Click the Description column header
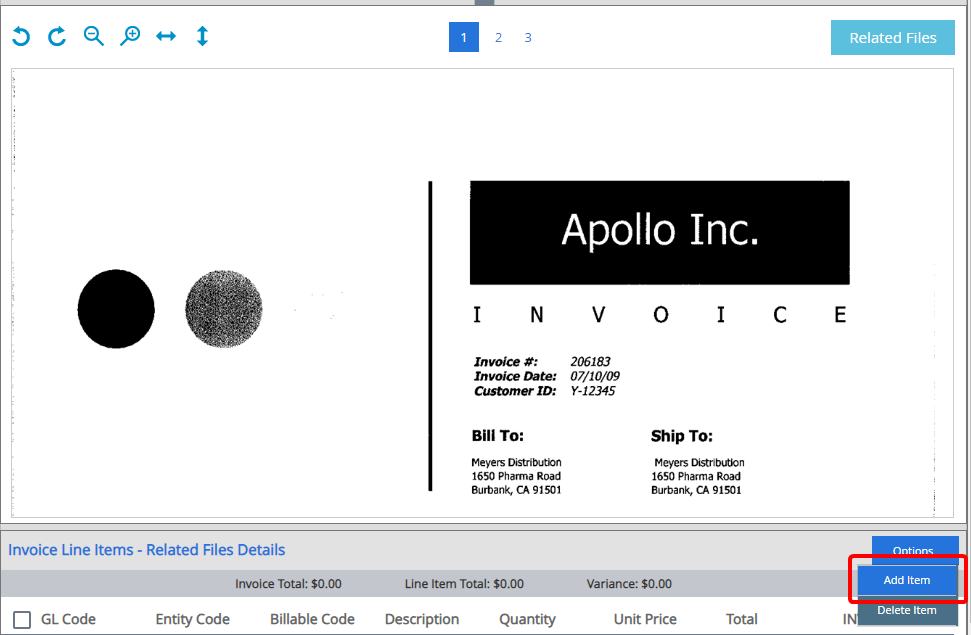 (x=422, y=619)
